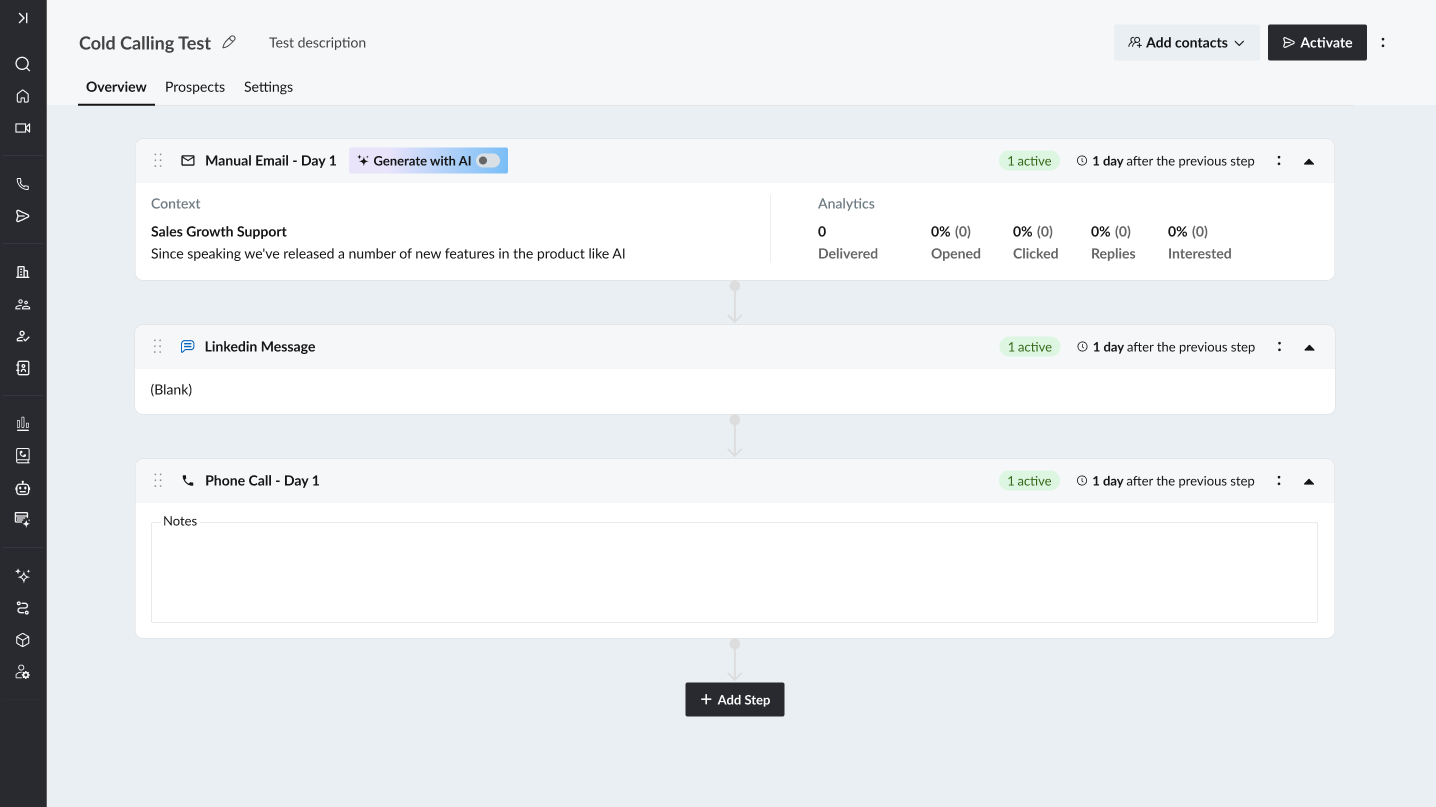Collapse the Linkedin Message step

[1308, 347]
